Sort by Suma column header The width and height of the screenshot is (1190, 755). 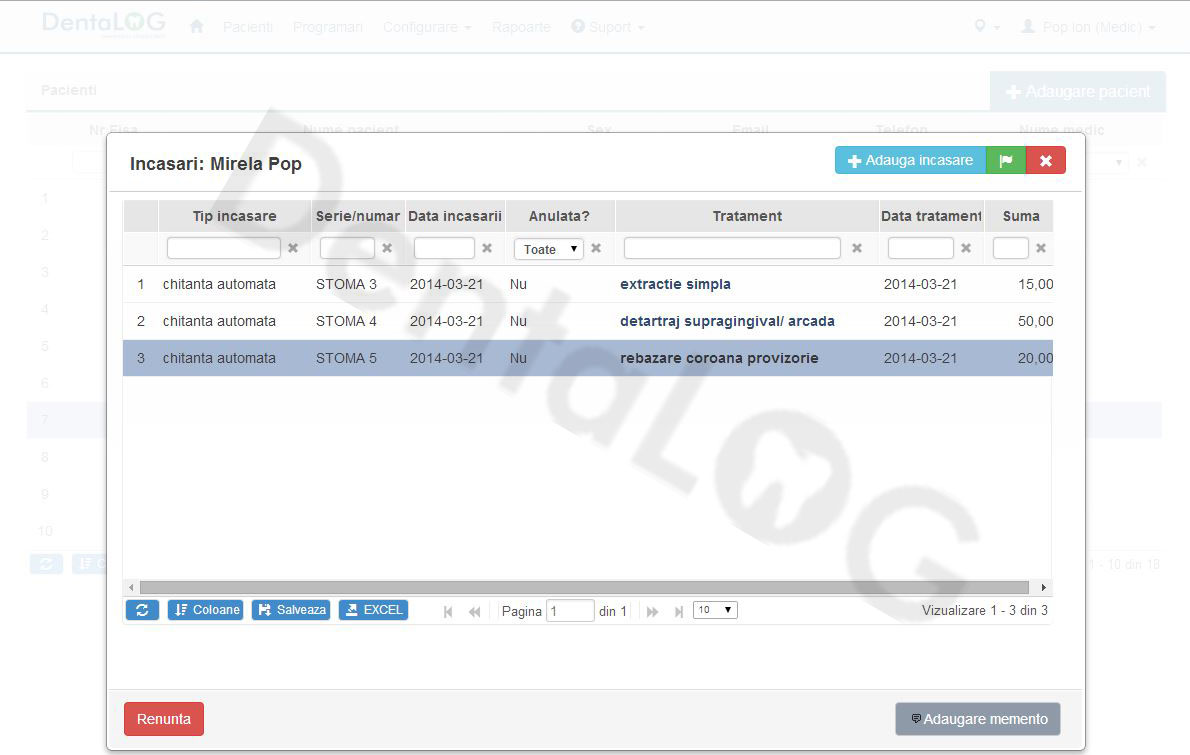1021,216
